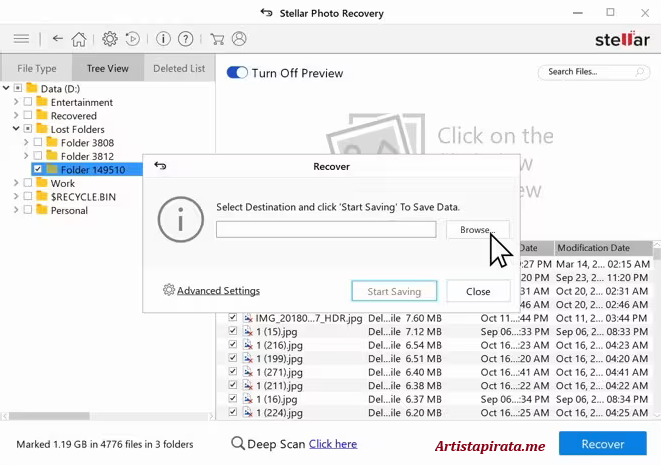The width and height of the screenshot is (661, 465).
Task: Click the resume recovery icon
Action: tap(132, 39)
